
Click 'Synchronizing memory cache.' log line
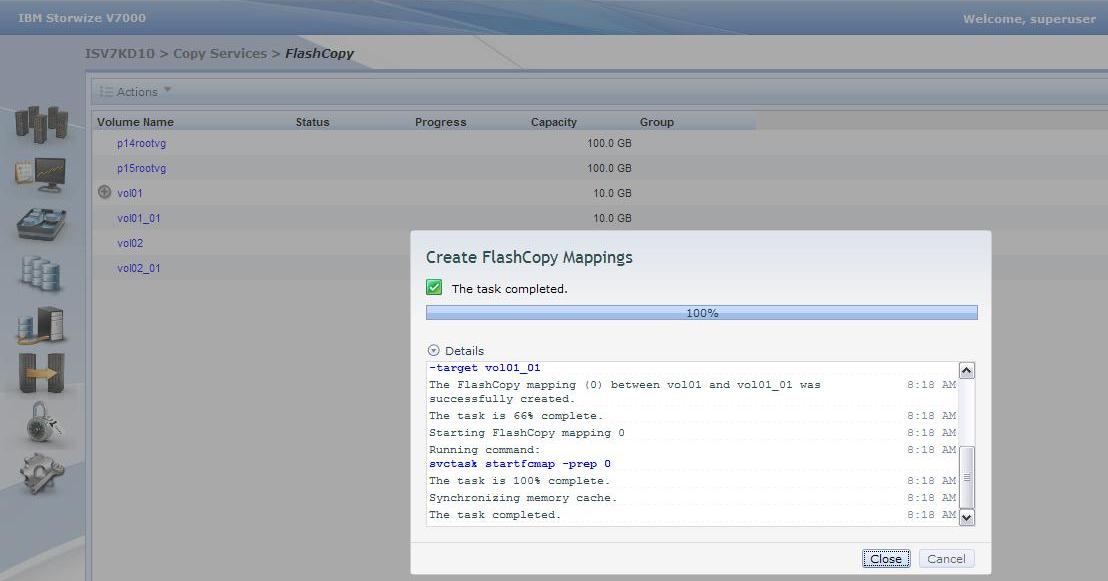coord(523,498)
